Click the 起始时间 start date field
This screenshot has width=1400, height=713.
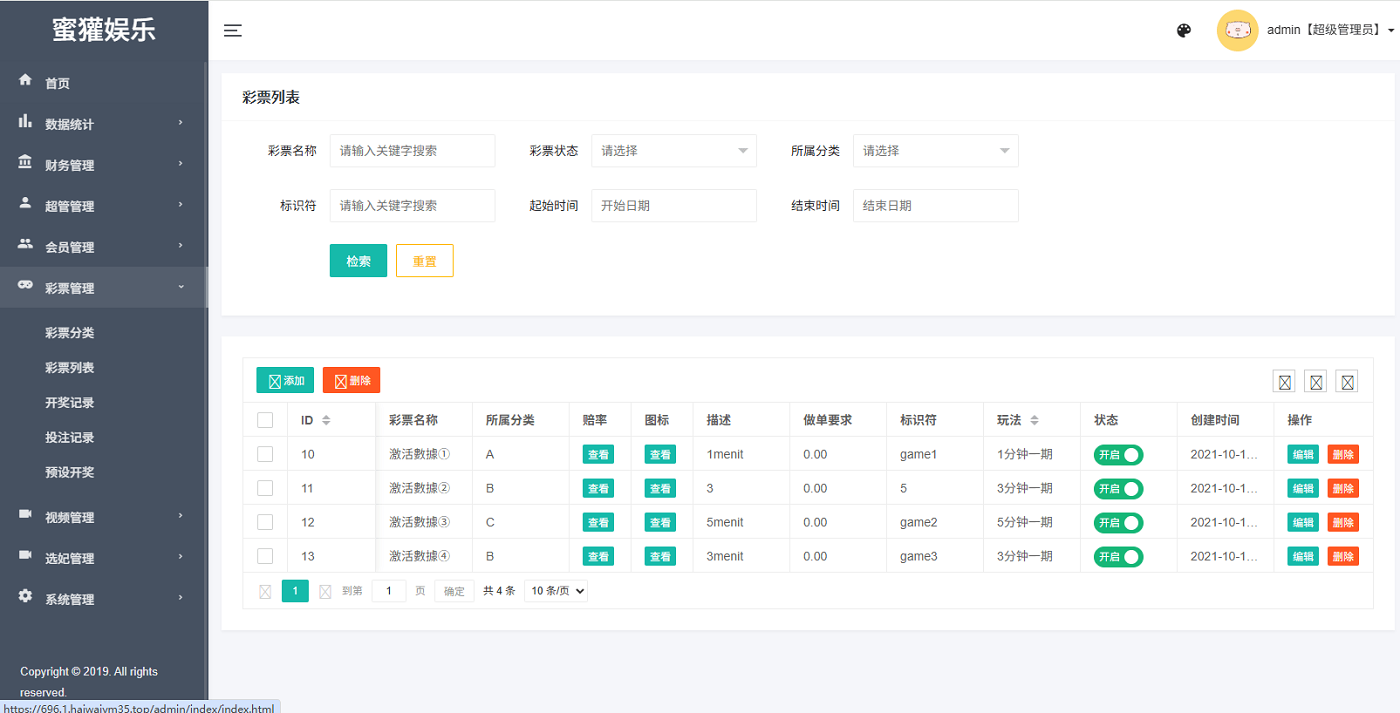click(673, 206)
